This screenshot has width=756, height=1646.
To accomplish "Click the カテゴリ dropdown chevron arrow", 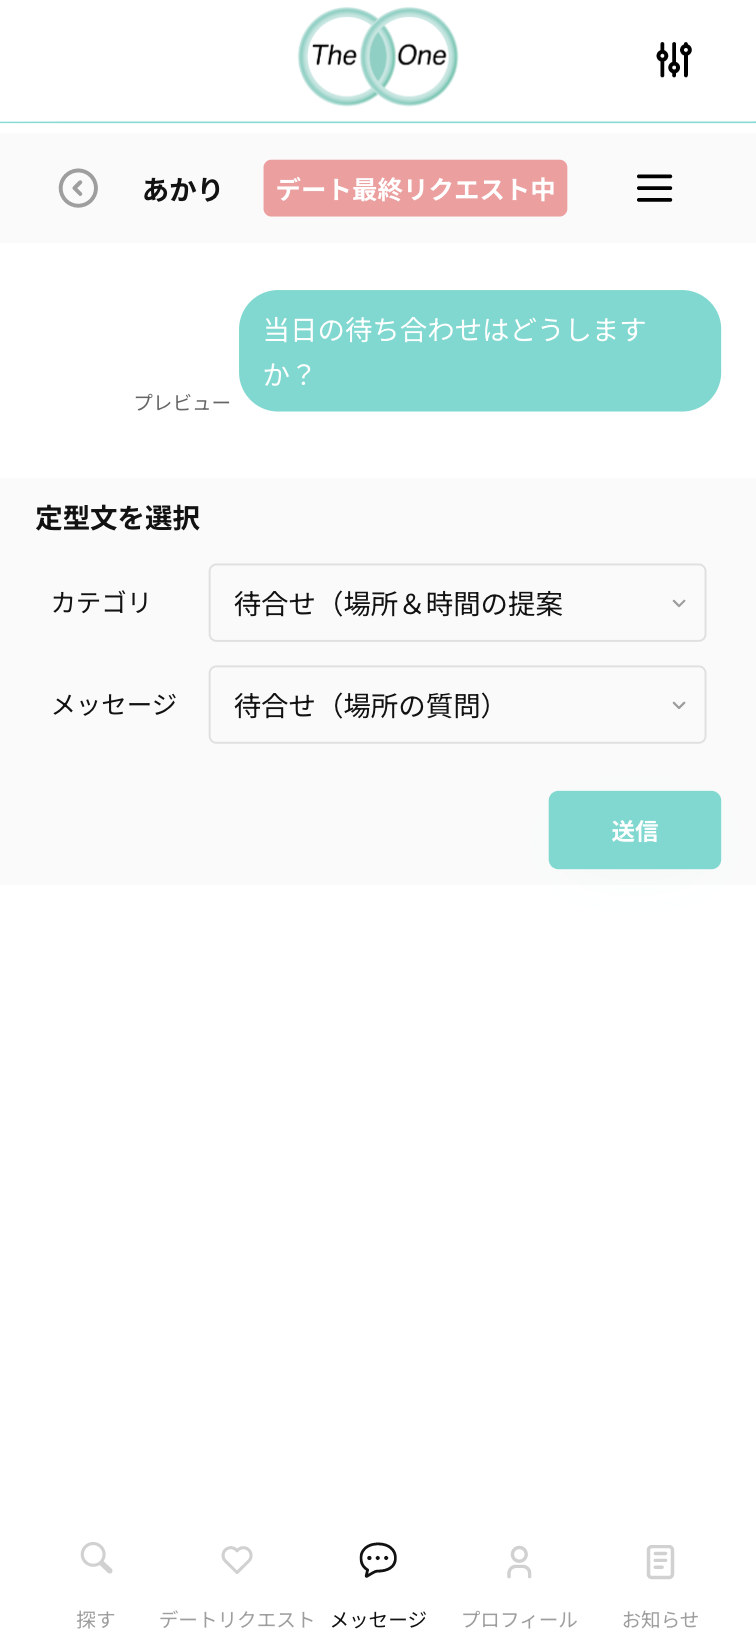I will (679, 603).
